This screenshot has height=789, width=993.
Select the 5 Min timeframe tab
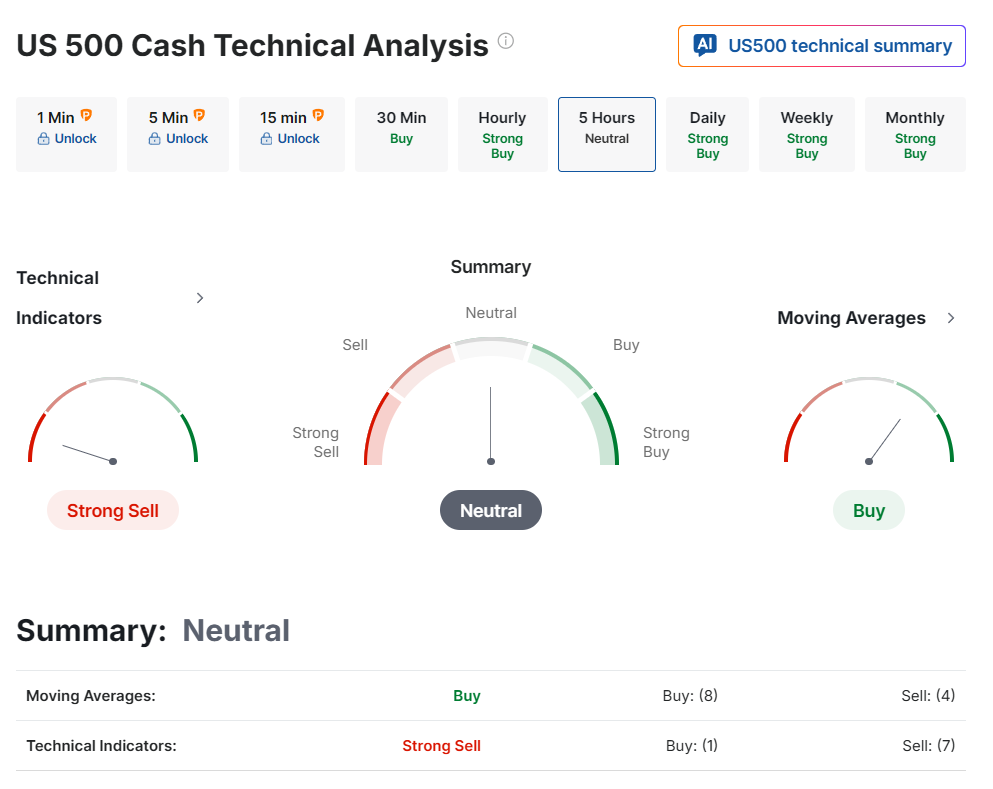click(x=178, y=134)
